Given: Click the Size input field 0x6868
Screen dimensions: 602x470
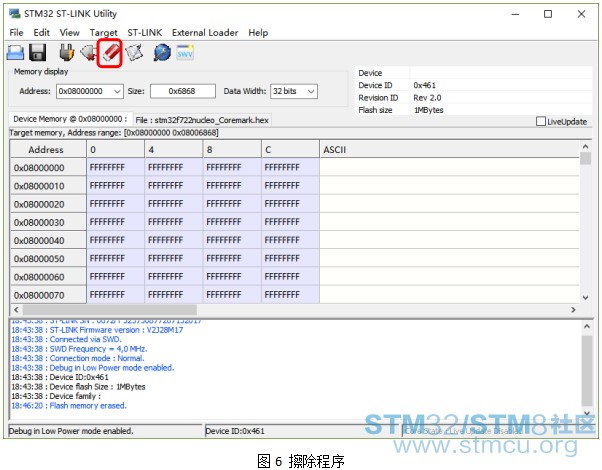Looking at the screenshot, I should [x=183, y=91].
